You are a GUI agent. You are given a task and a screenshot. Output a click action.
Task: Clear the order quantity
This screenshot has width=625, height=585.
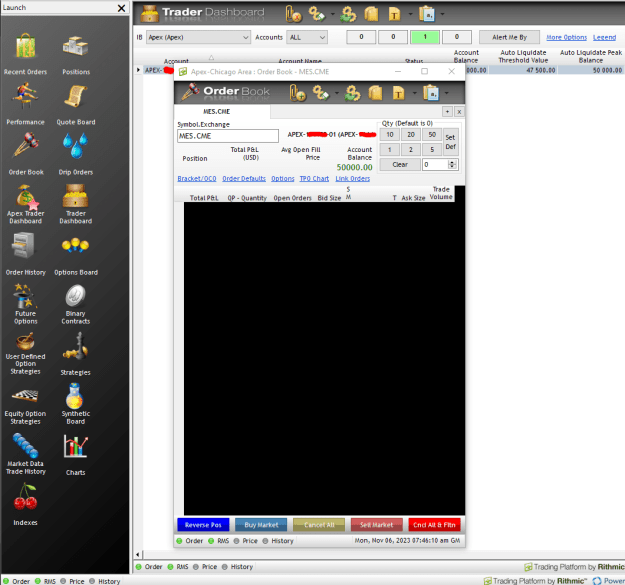click(x=400, y=165)
